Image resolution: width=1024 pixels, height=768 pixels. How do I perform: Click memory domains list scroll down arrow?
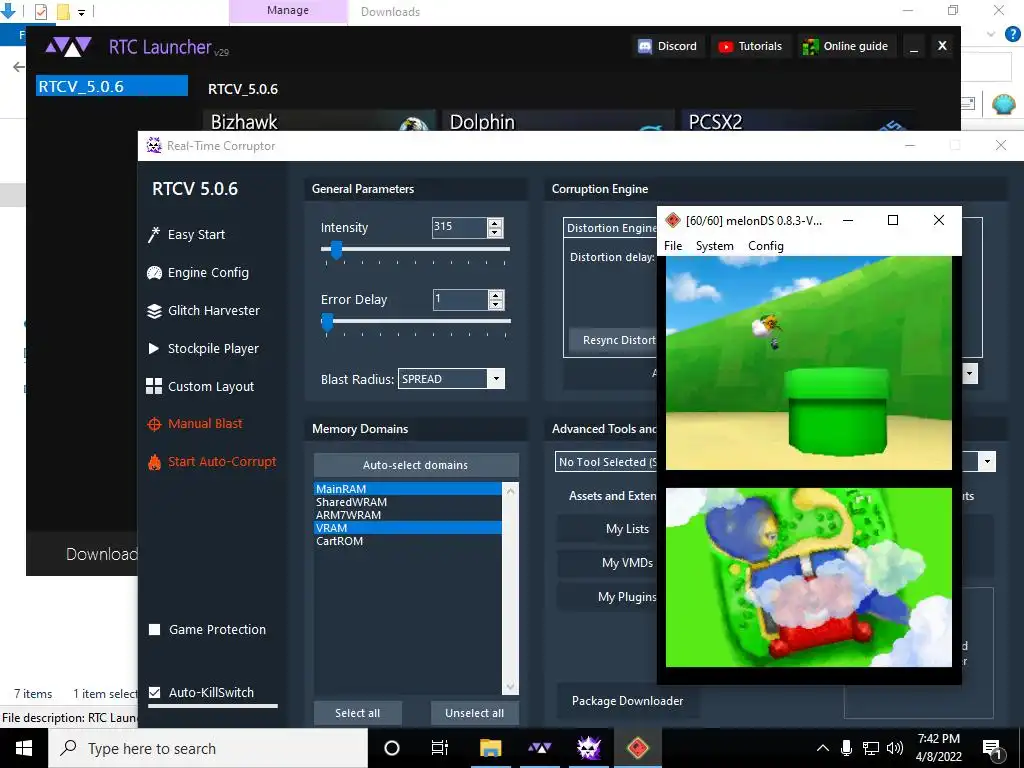tap(511, 687)
